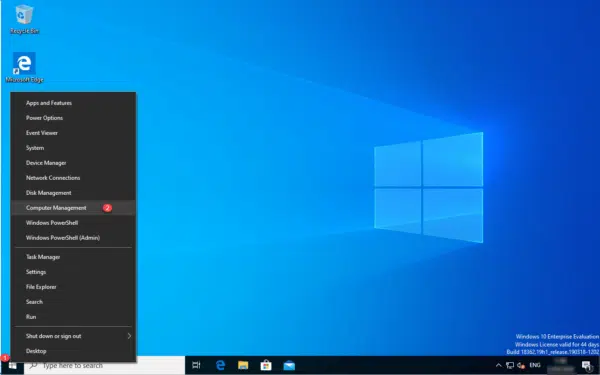600x375 pixels.
Task: Open Microsoft Store taskbar icon
Action: 266,365
